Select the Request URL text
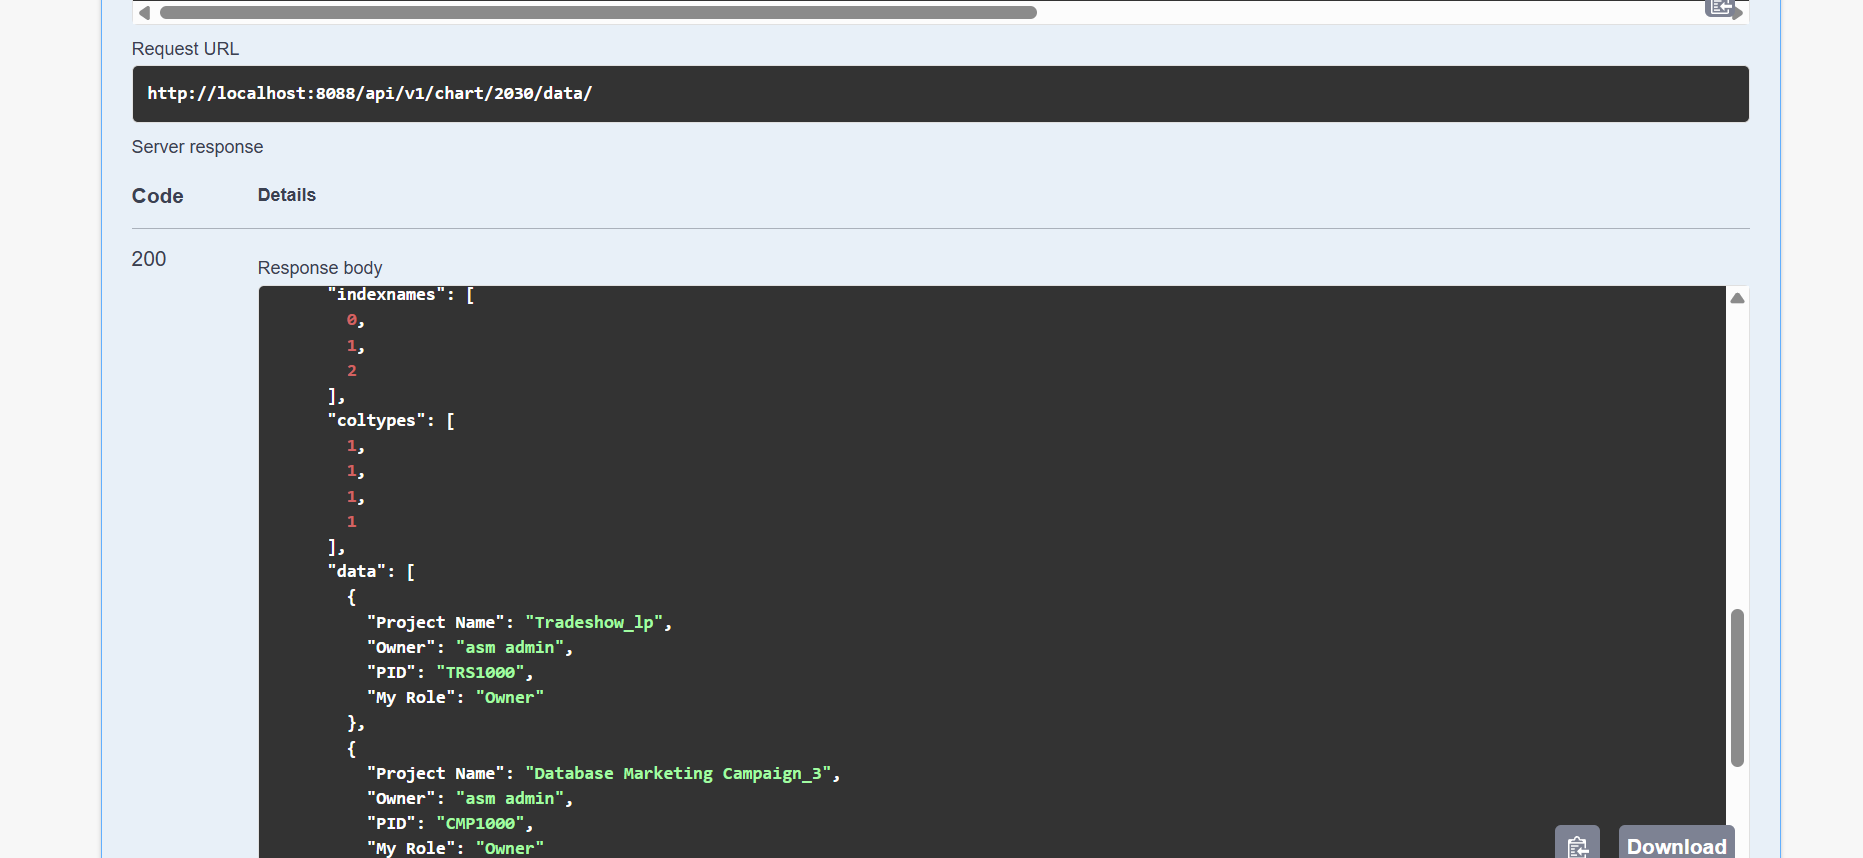This screenshot has height=858, width=1863. click(x=369, y=93)
